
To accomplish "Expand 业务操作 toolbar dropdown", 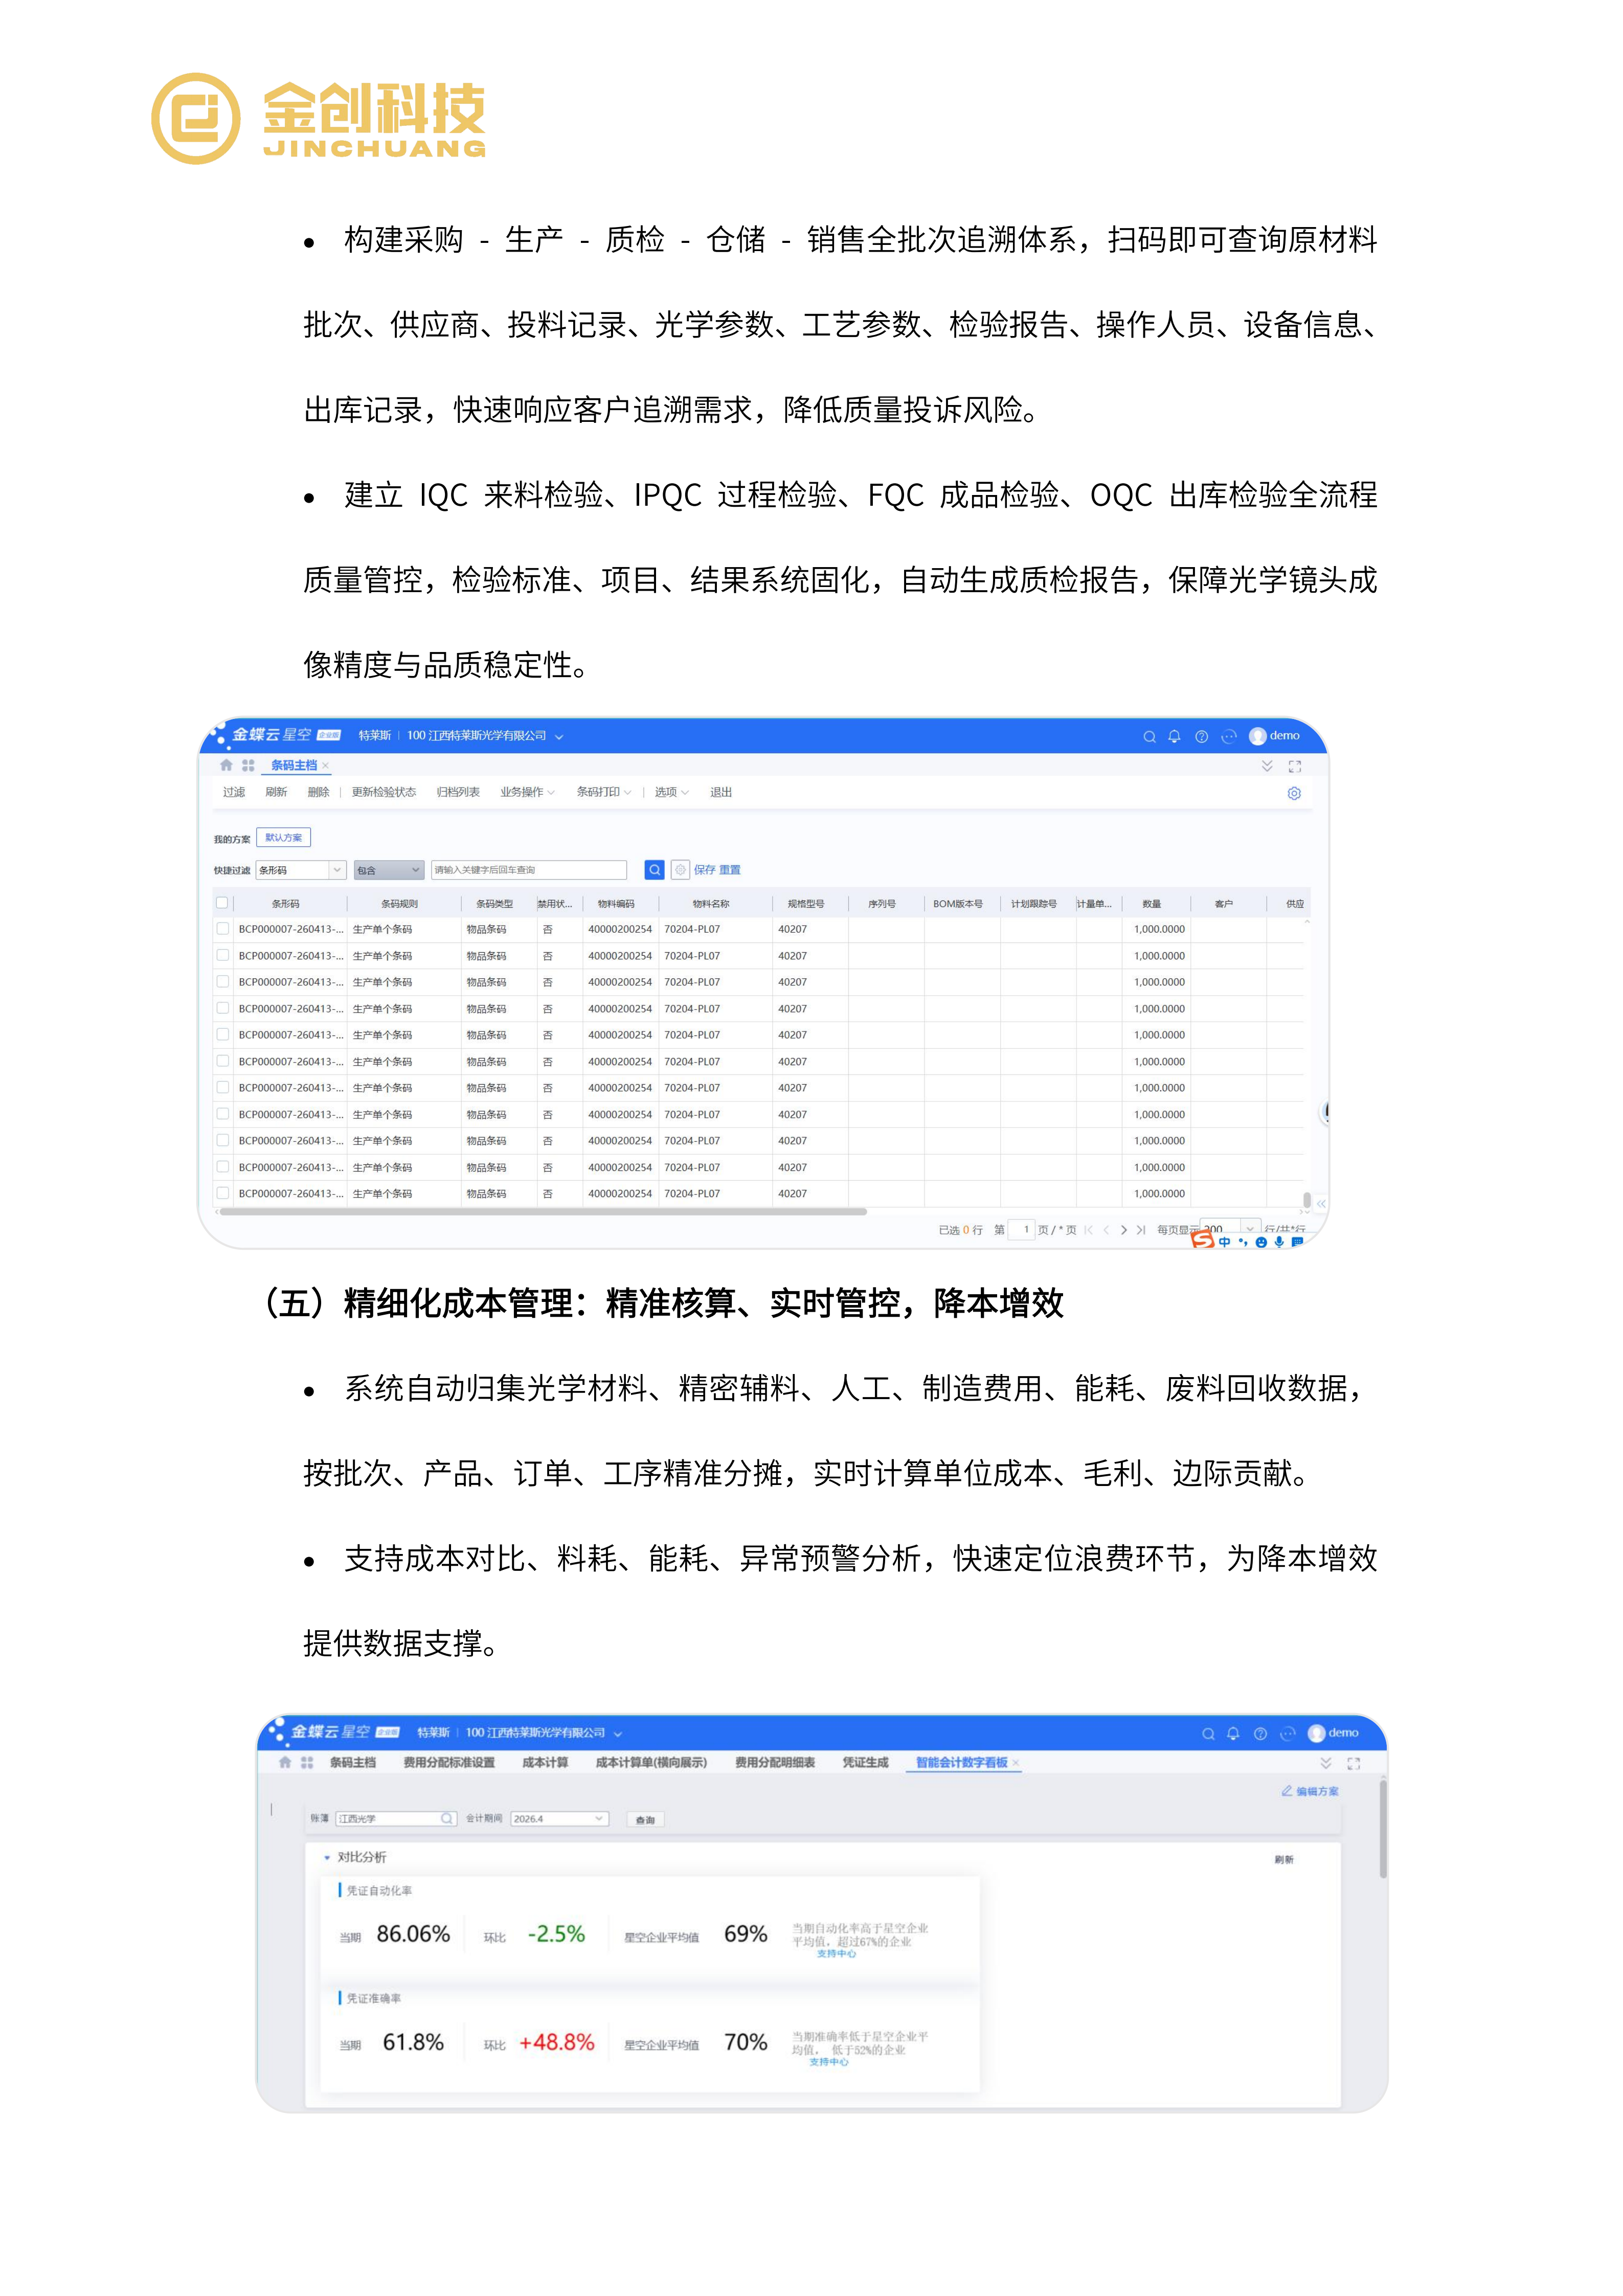I will pos(527,792).
